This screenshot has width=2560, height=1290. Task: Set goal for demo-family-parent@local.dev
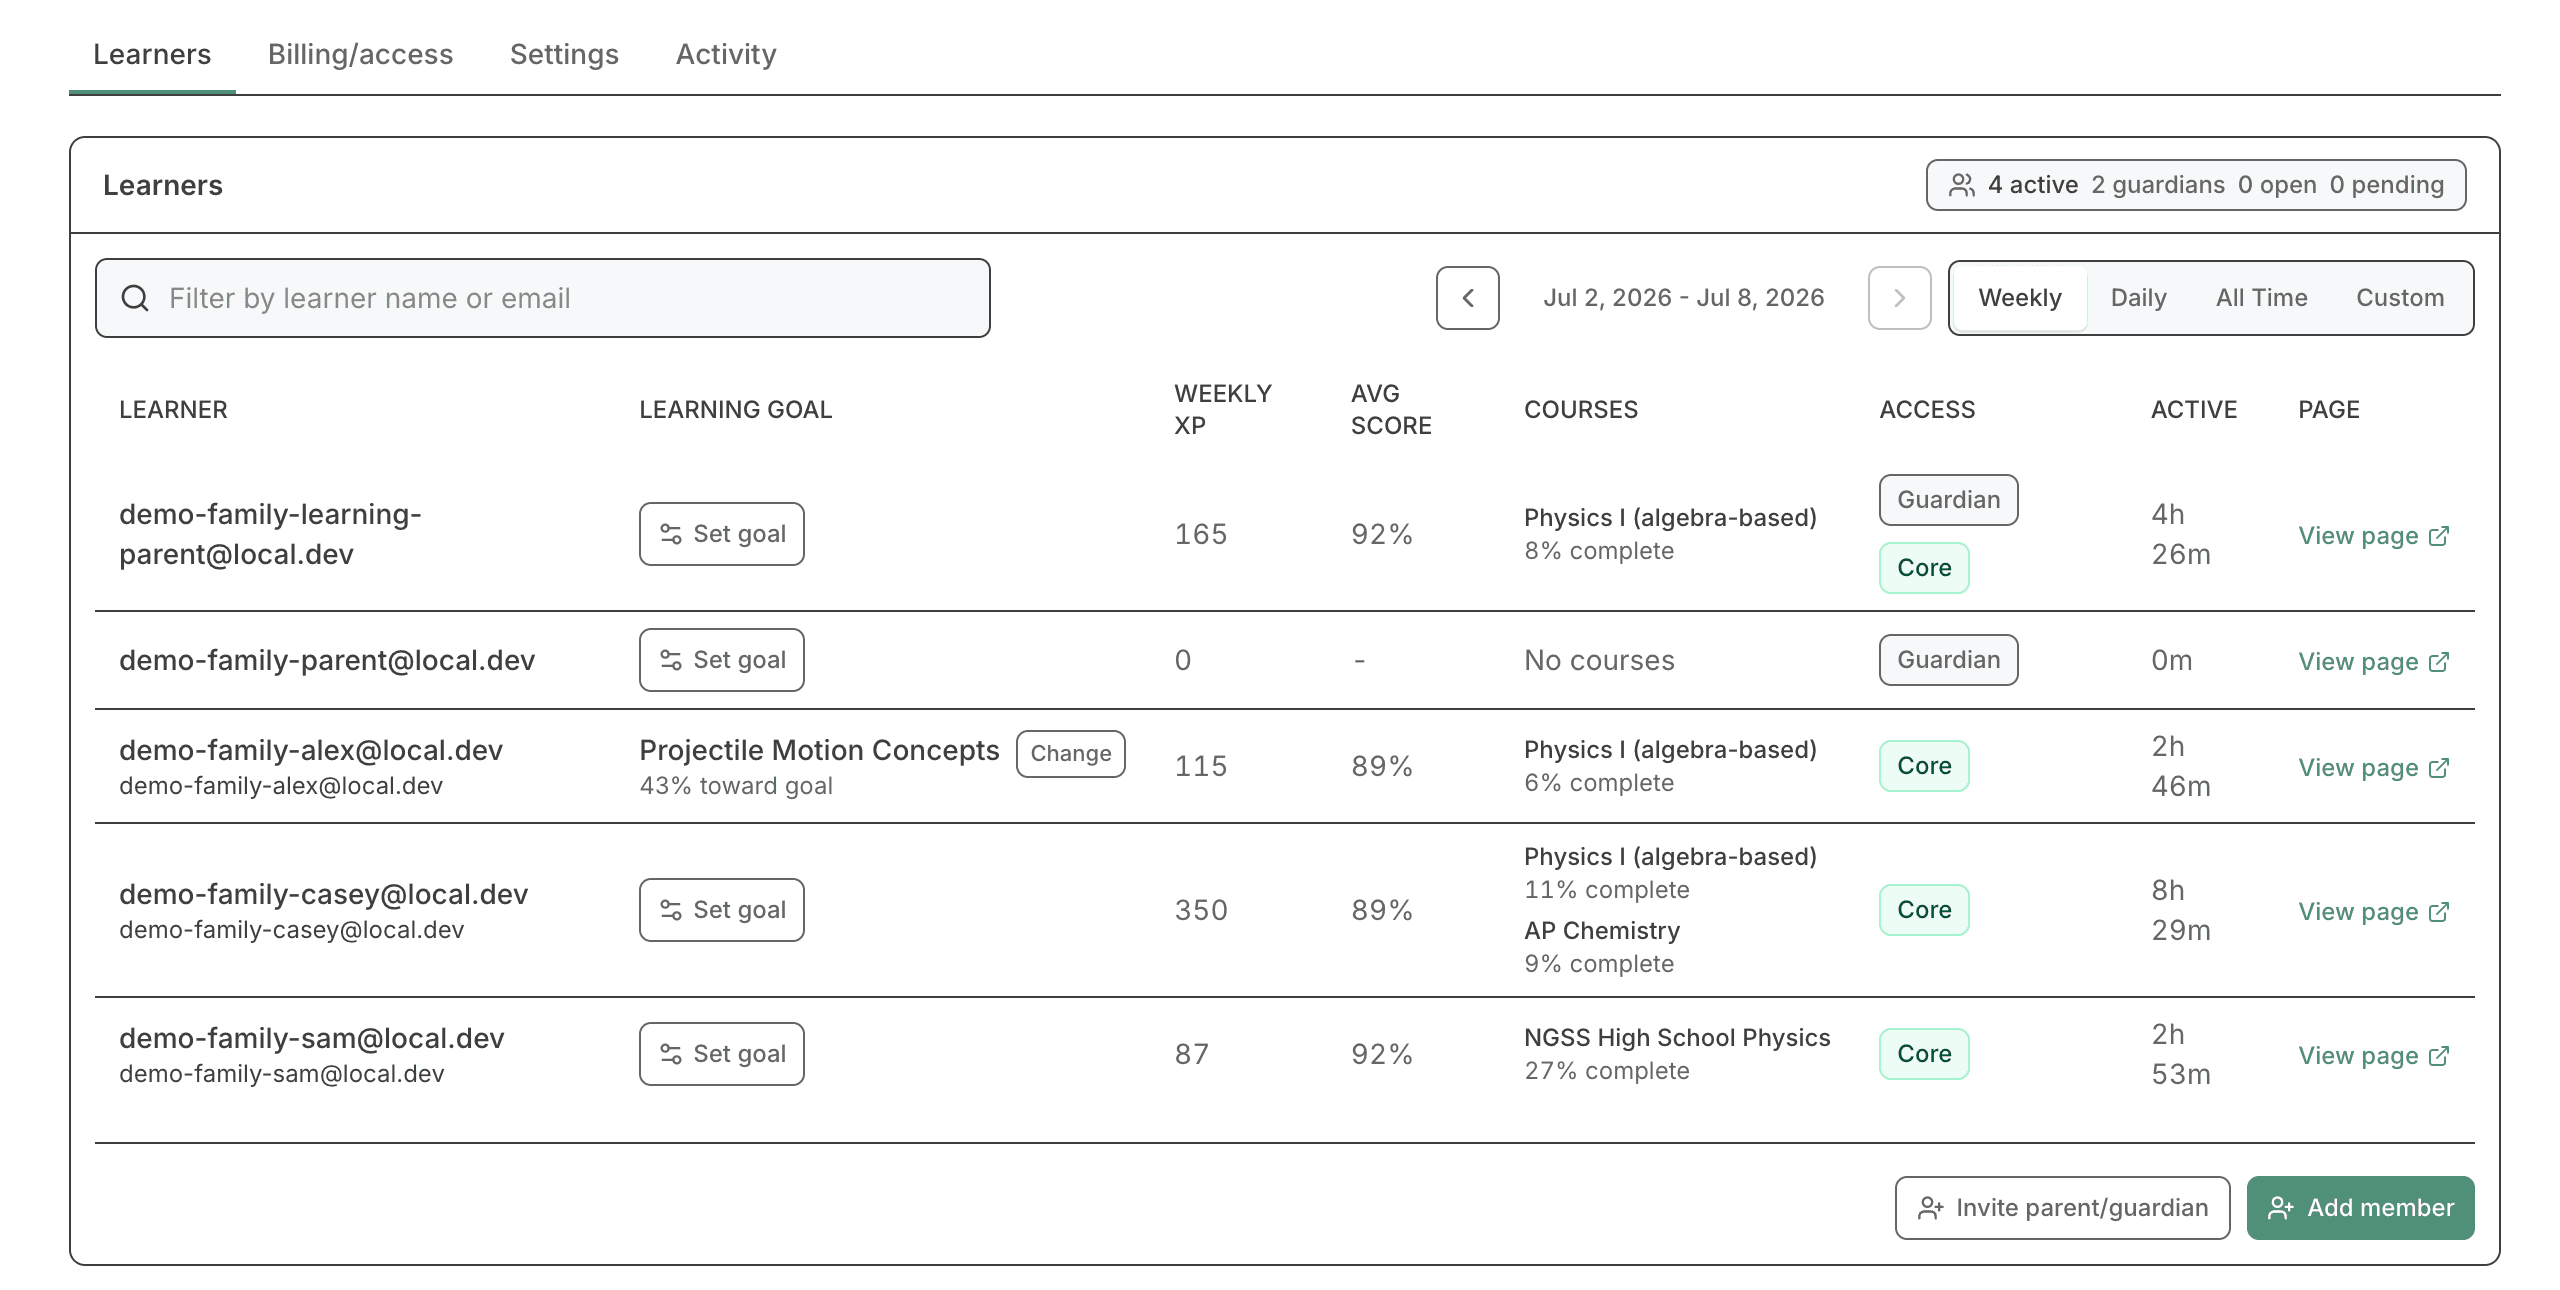tap(722, 660)
